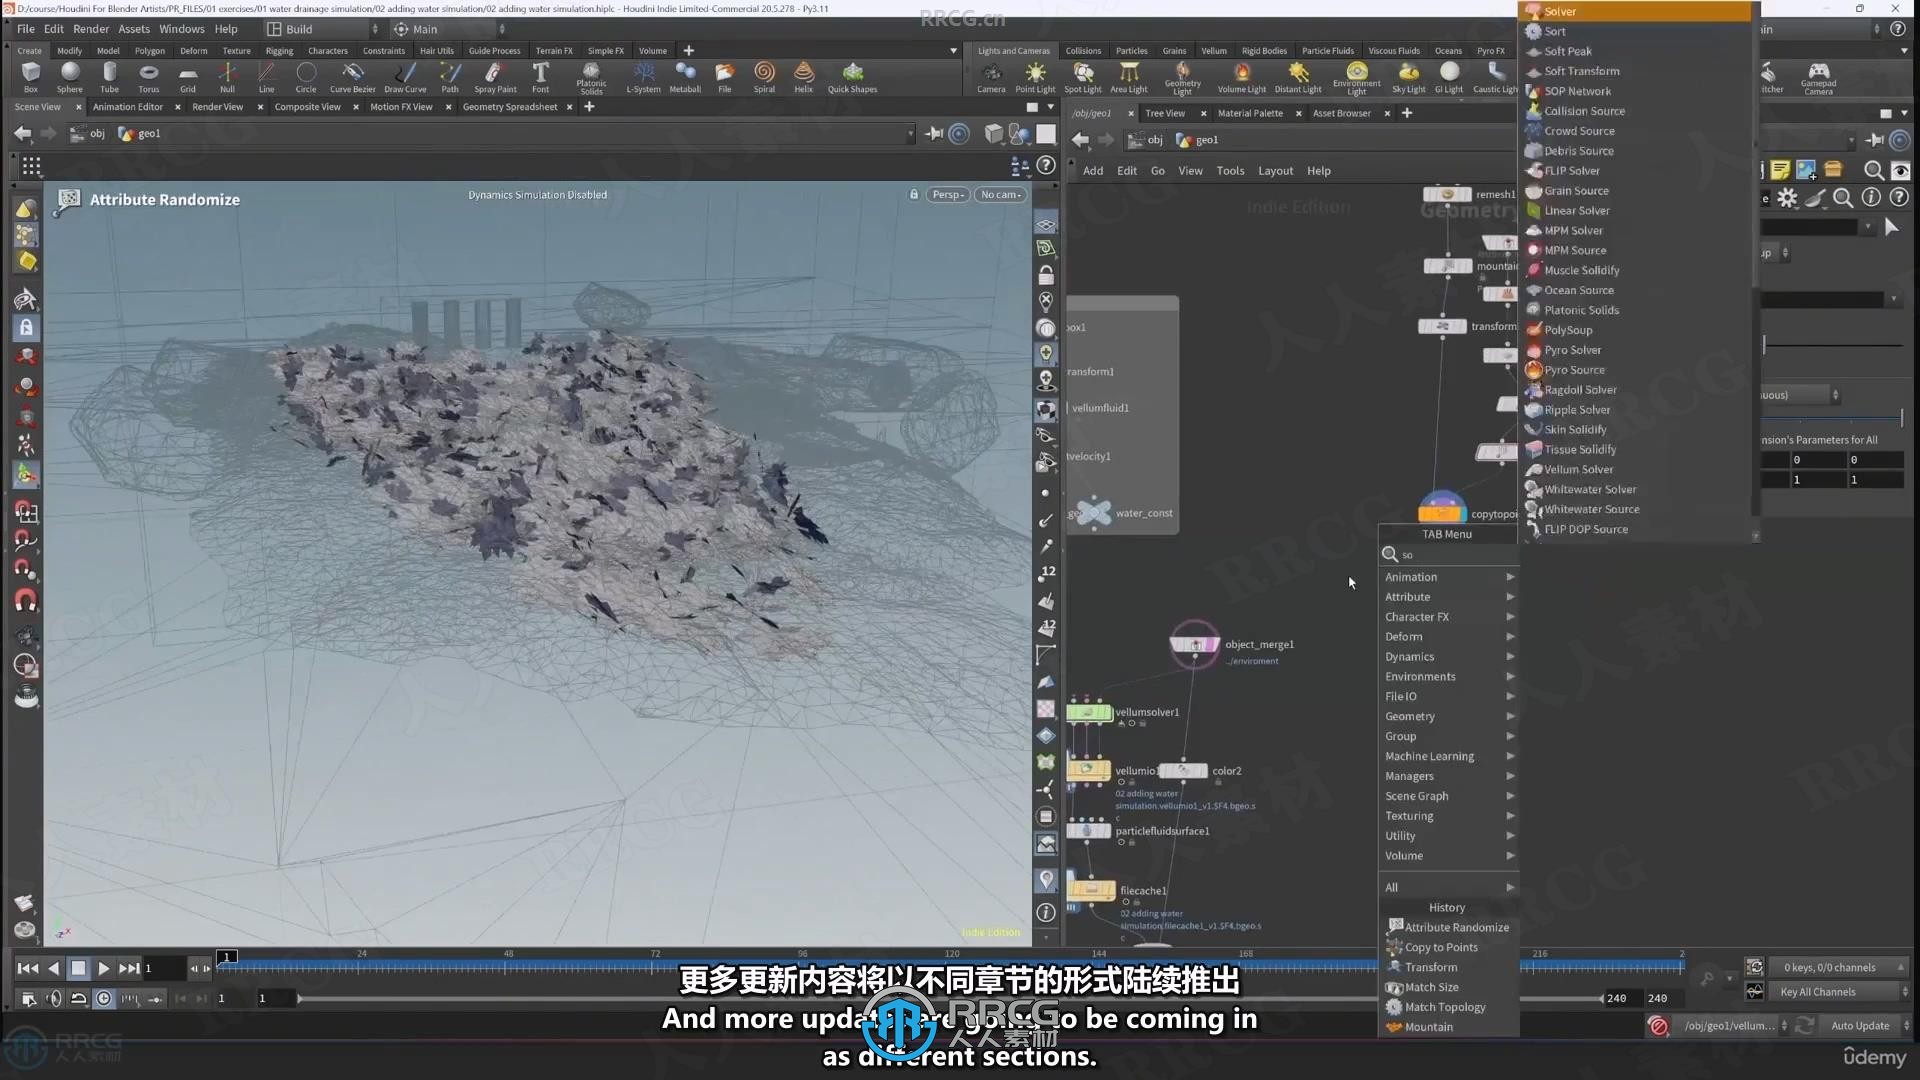Image resolution: width=1920 pixels, height=1080 pixels.
Task: Open the Persp viewport dropdown
Action: [947, 195]
